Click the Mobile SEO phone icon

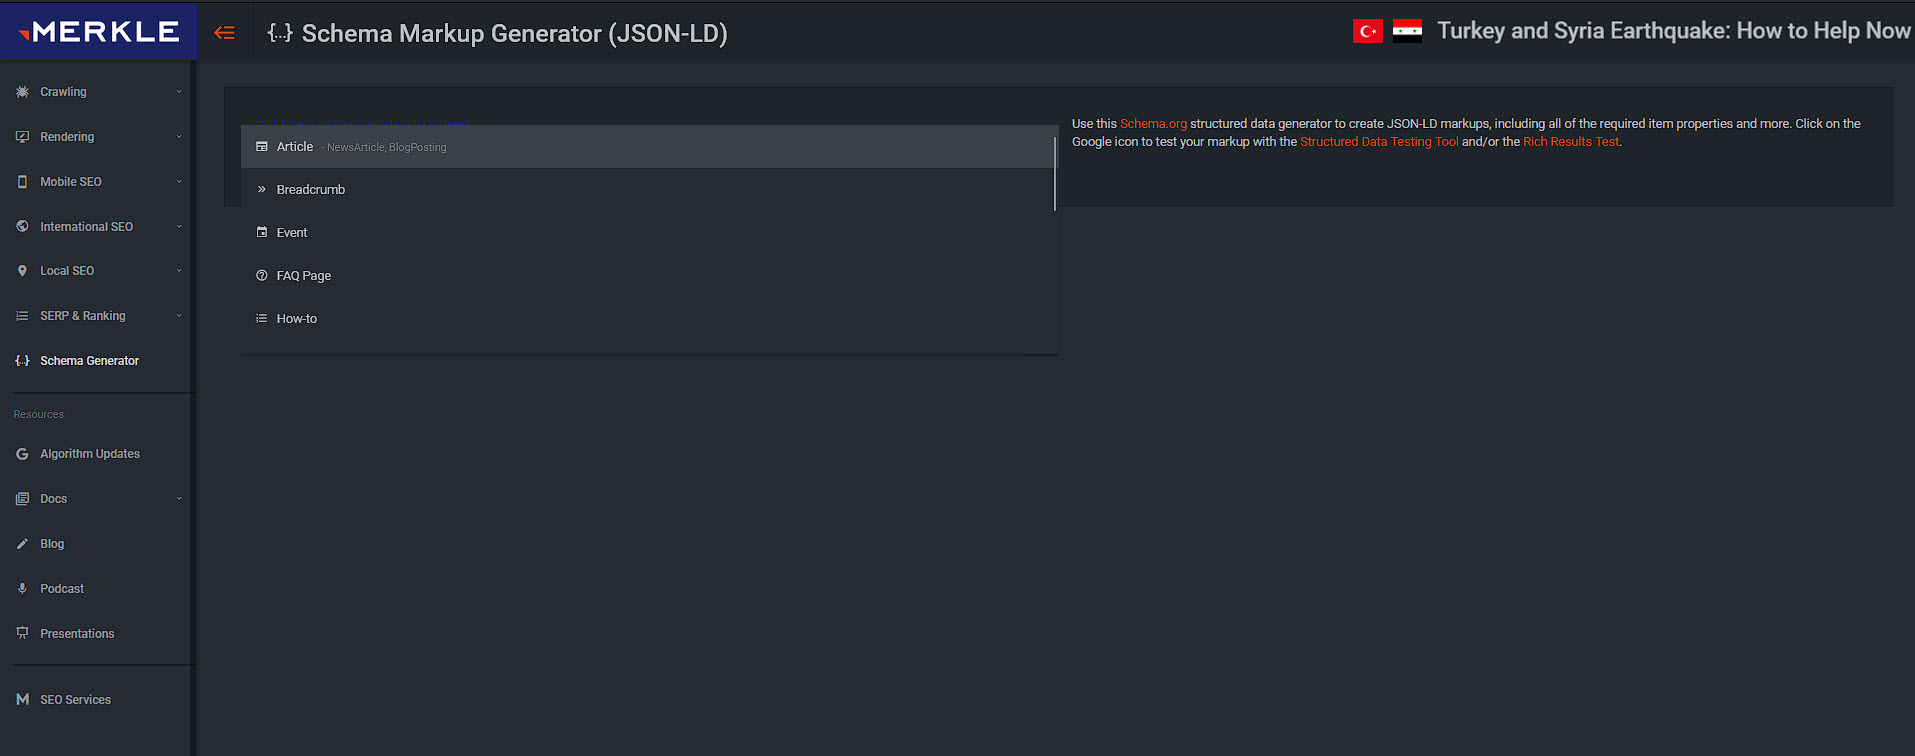click(22, 182)
